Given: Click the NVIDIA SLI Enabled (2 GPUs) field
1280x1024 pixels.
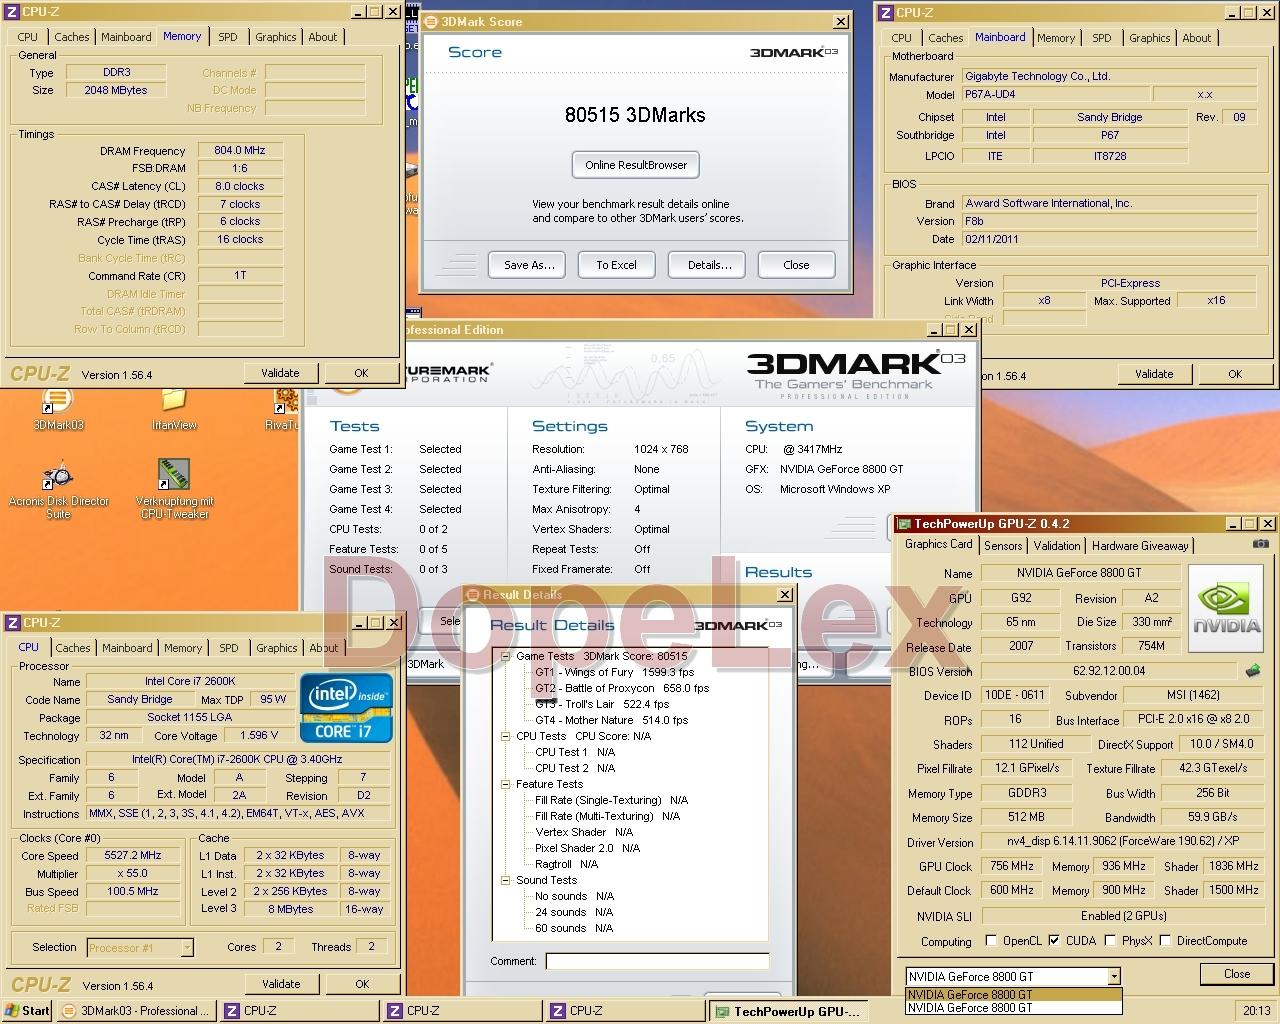Looking at the screenshot, I should click(1123, 915).
